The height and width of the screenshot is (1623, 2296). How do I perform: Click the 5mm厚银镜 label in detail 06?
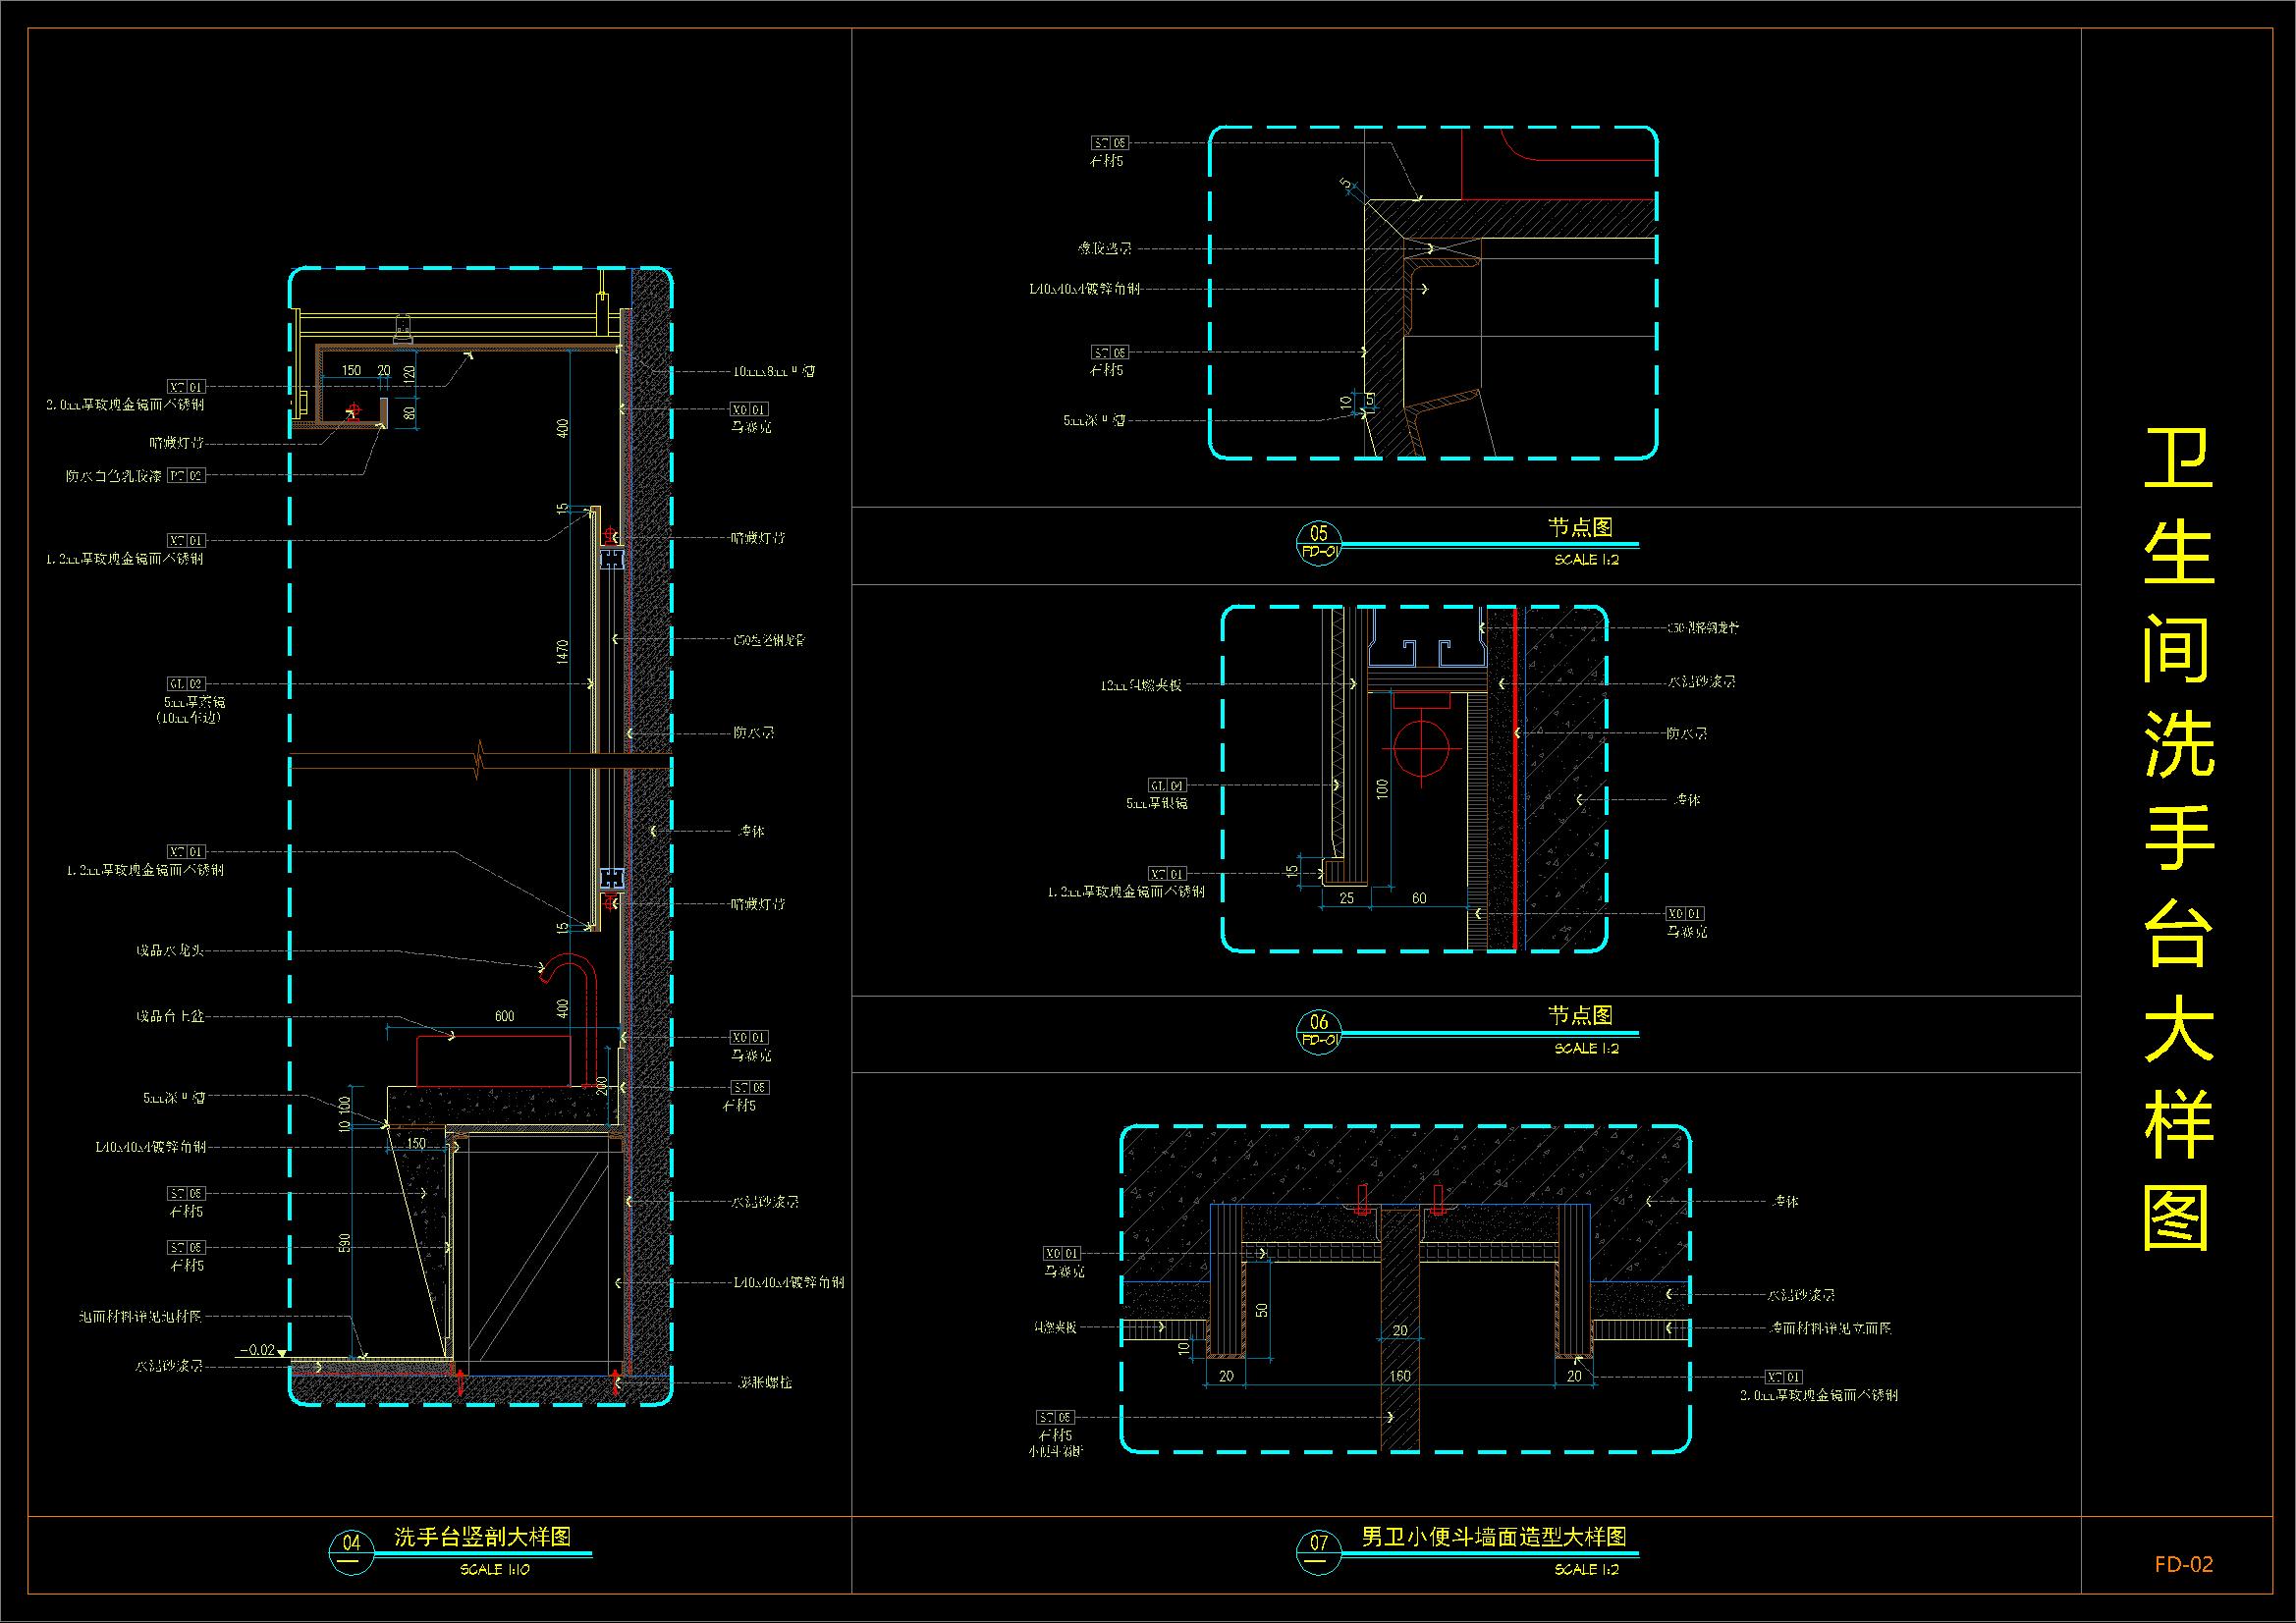tap(1157, 803)
